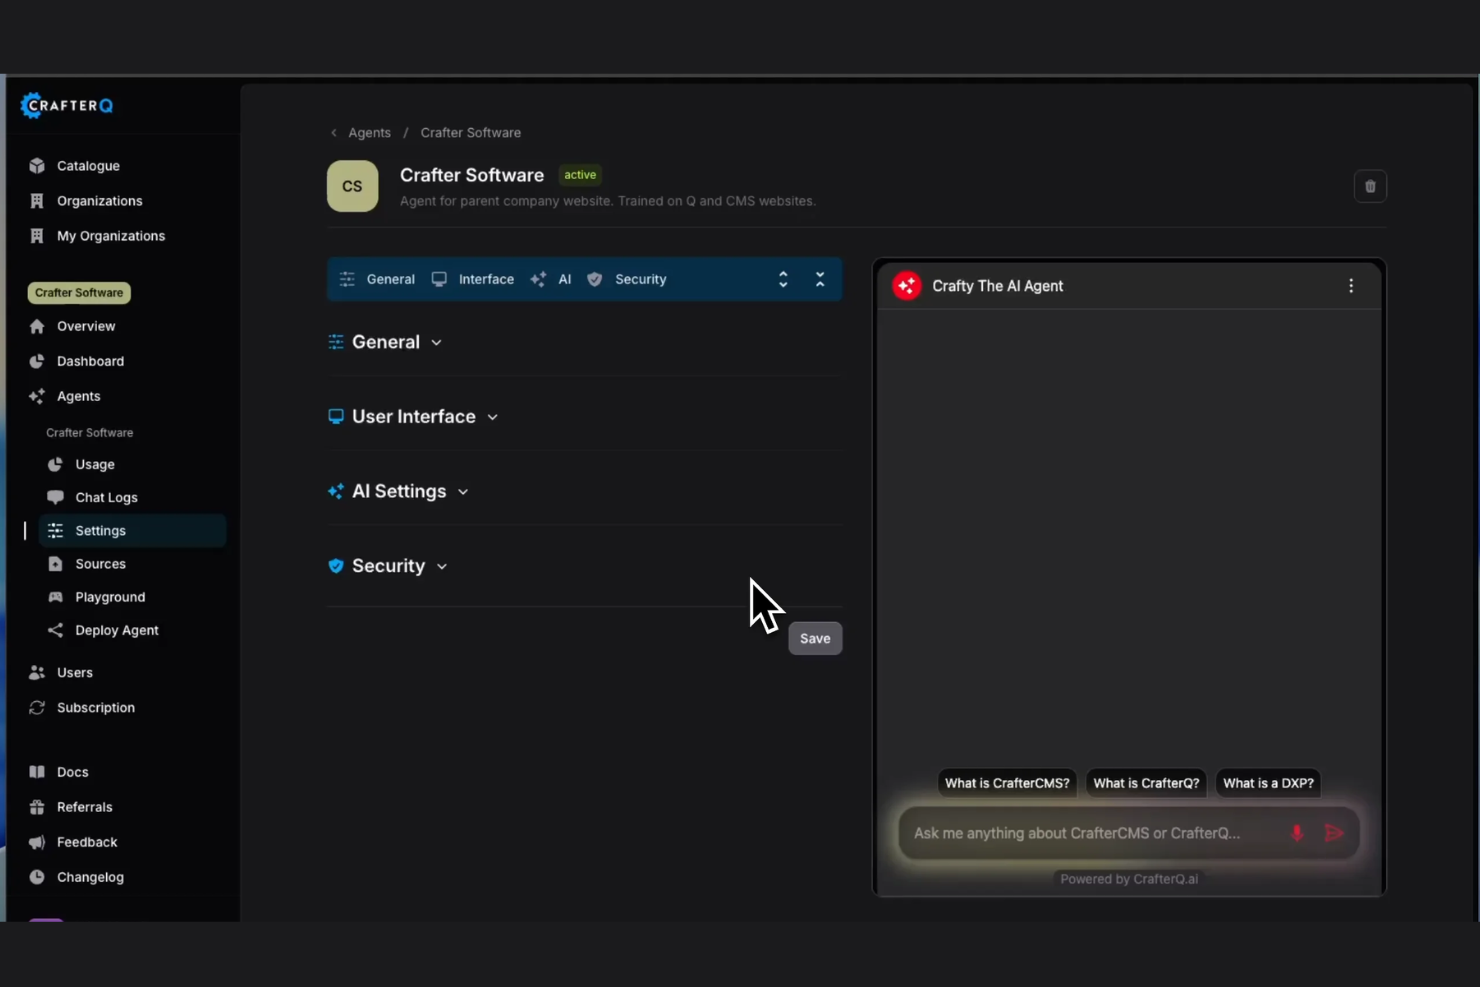Save the agent settings
Image resolution: width=1480 pixels, height=987 pixels.
pyautogui.click(x=815, y=638)
